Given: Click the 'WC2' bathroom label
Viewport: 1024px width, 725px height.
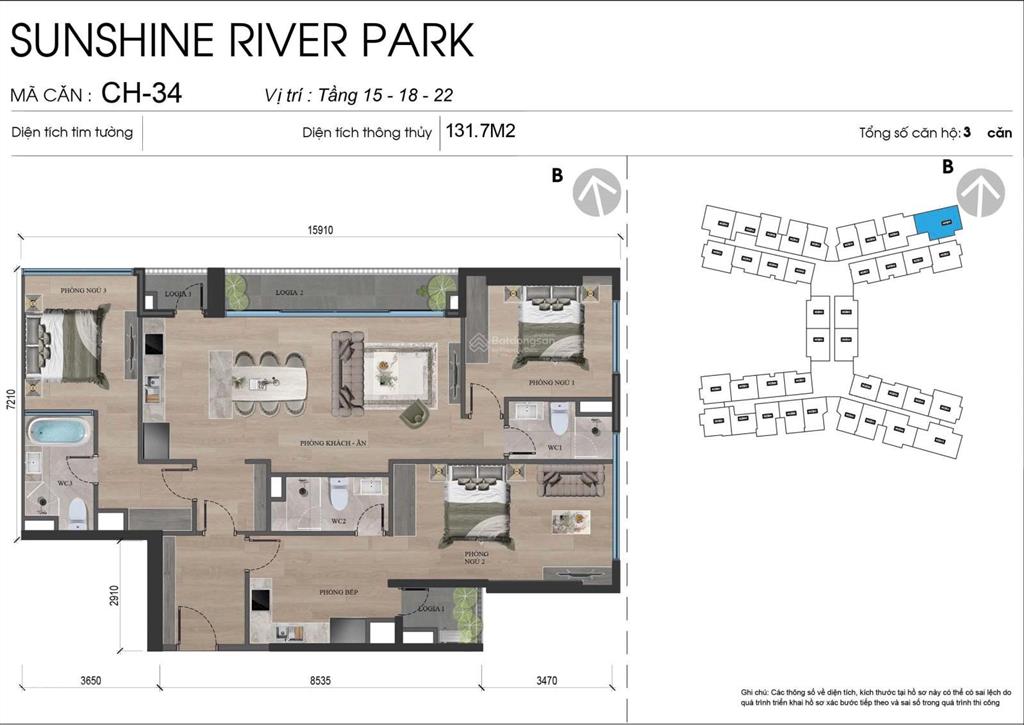Looking at the screenshot, I should [338, 521].
